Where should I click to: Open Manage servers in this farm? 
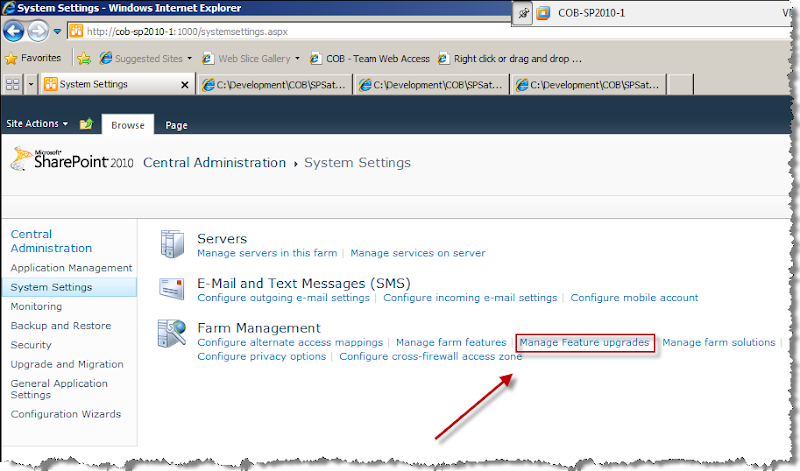(x=267, y=253)
